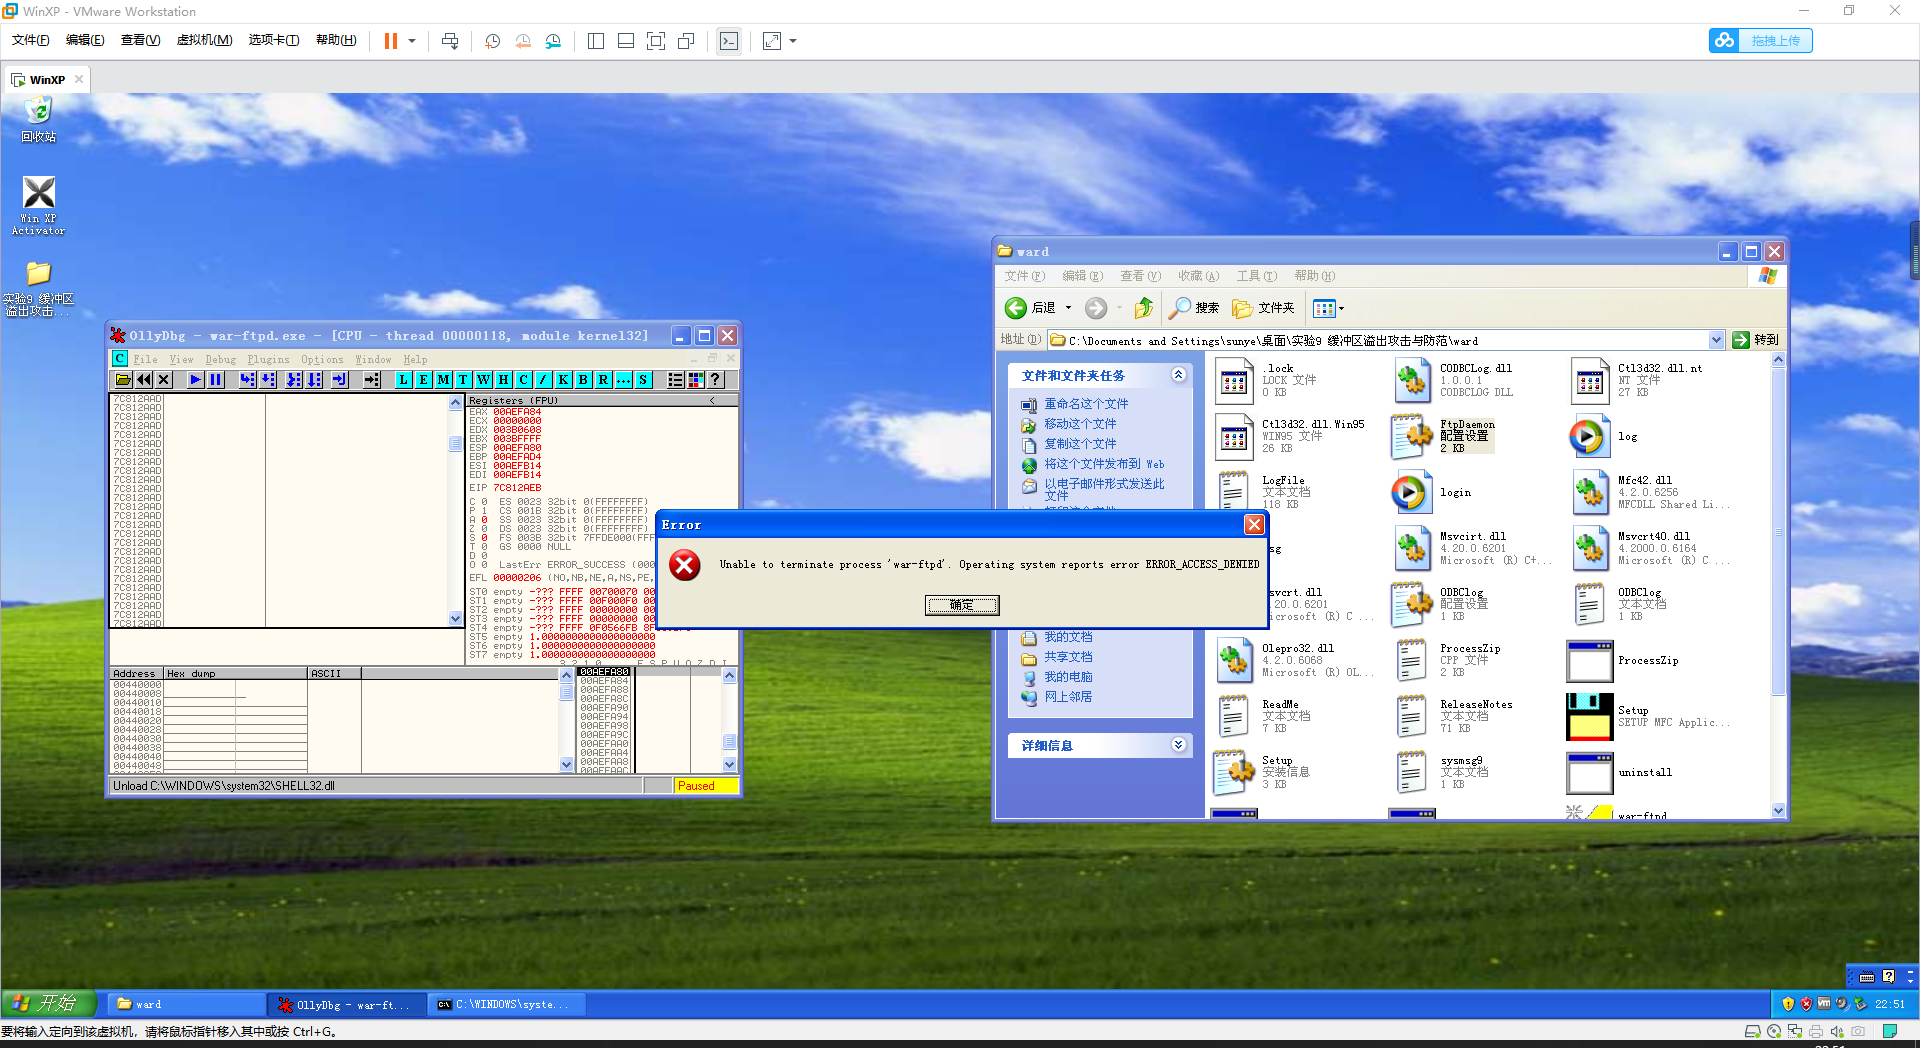Open OllyDbg Debug menu
This screenshot has width=1920, height=1048.
click(221, 359)
